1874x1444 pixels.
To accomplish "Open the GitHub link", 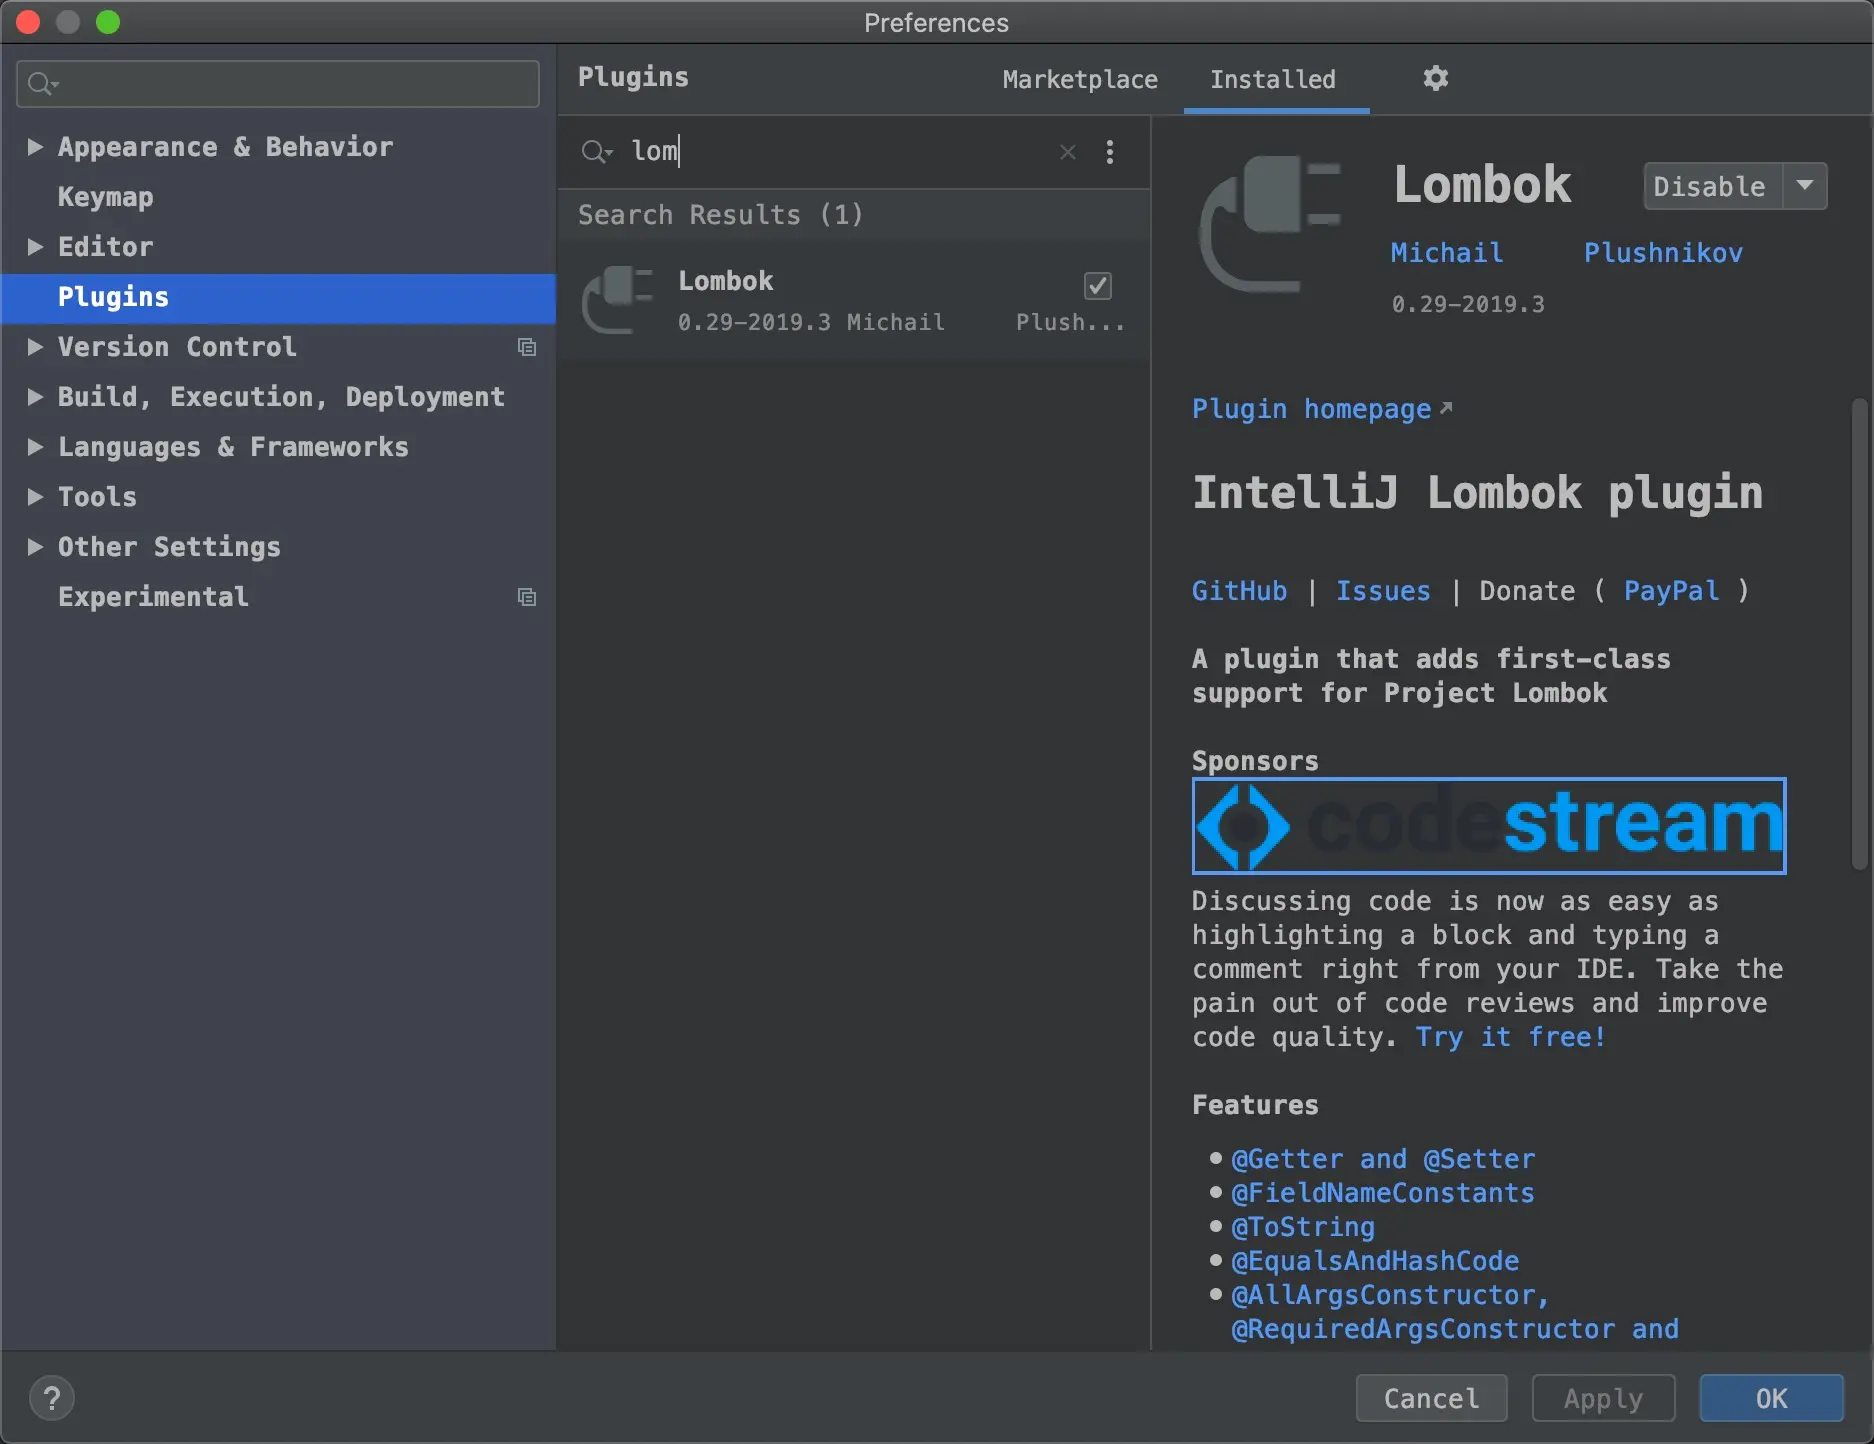I will 1239,591.
